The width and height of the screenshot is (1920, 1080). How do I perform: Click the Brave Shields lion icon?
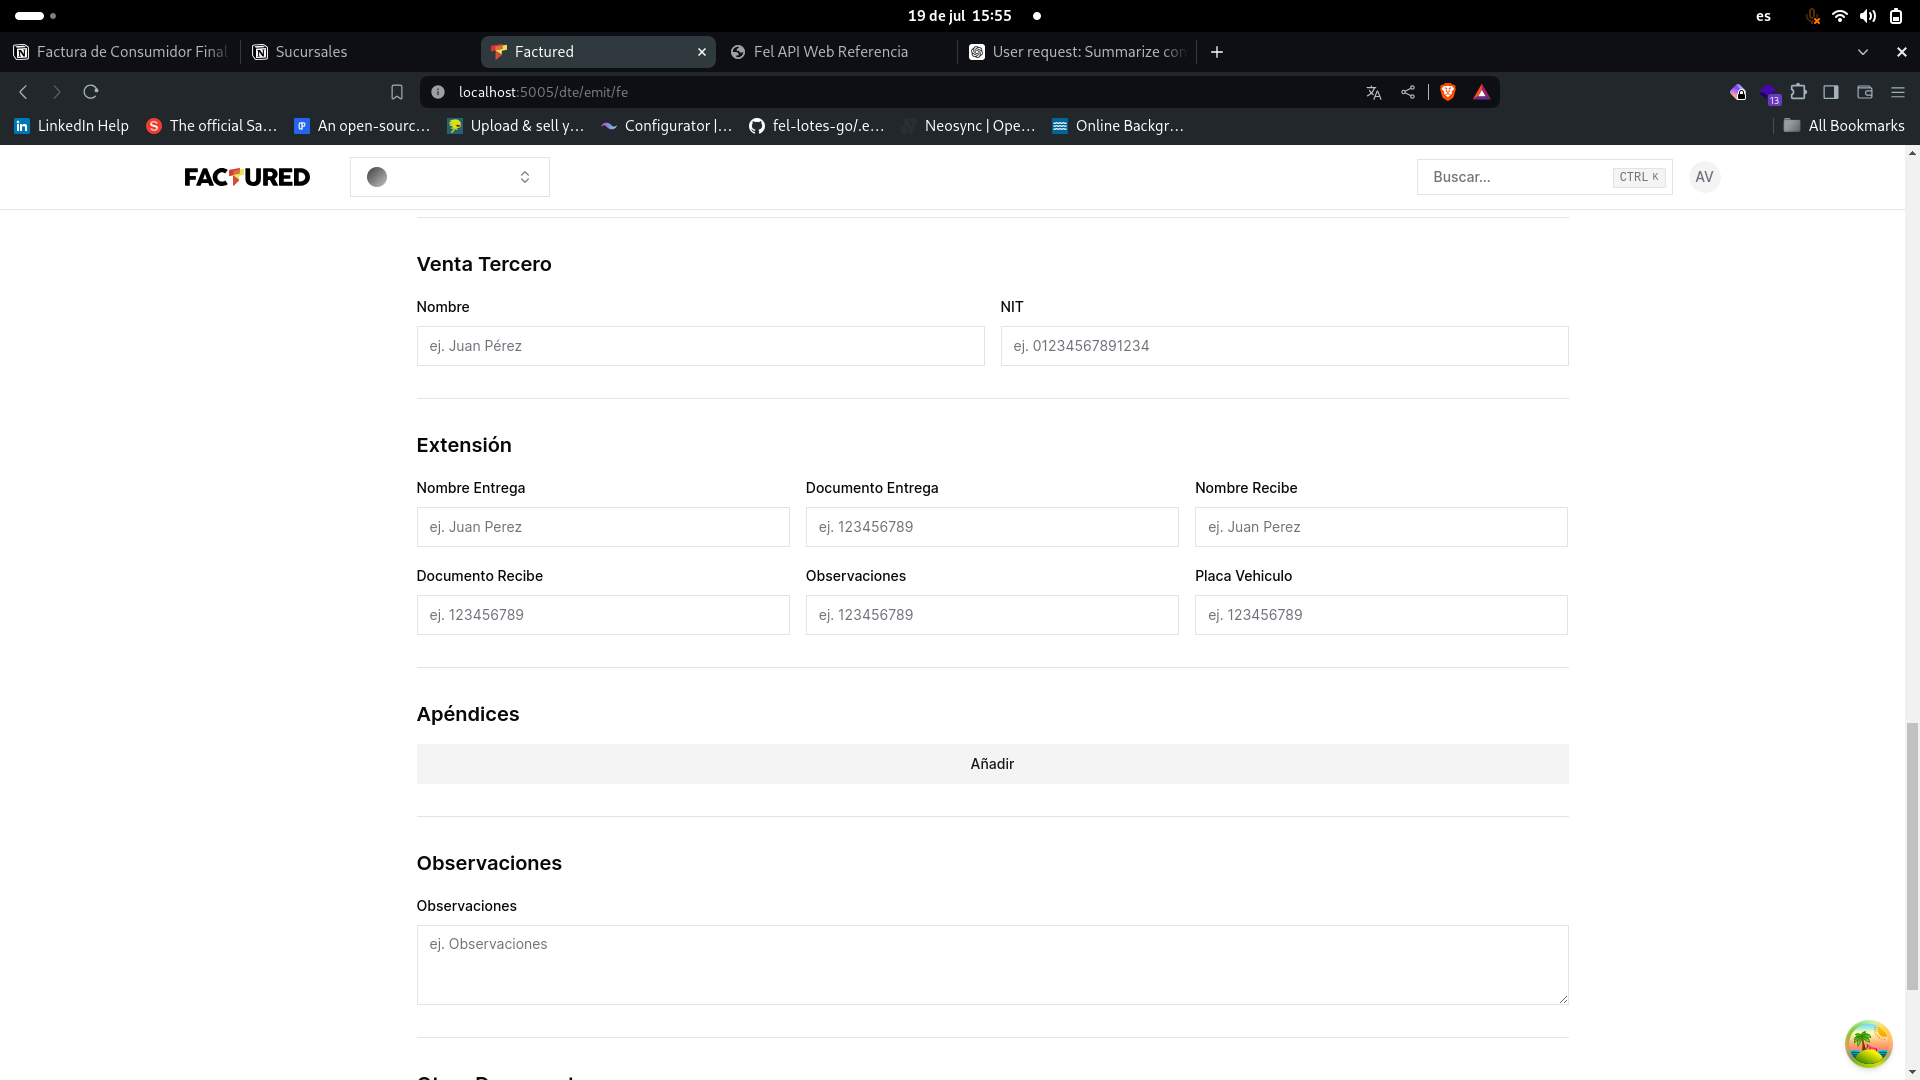[x=1447, y=92]
